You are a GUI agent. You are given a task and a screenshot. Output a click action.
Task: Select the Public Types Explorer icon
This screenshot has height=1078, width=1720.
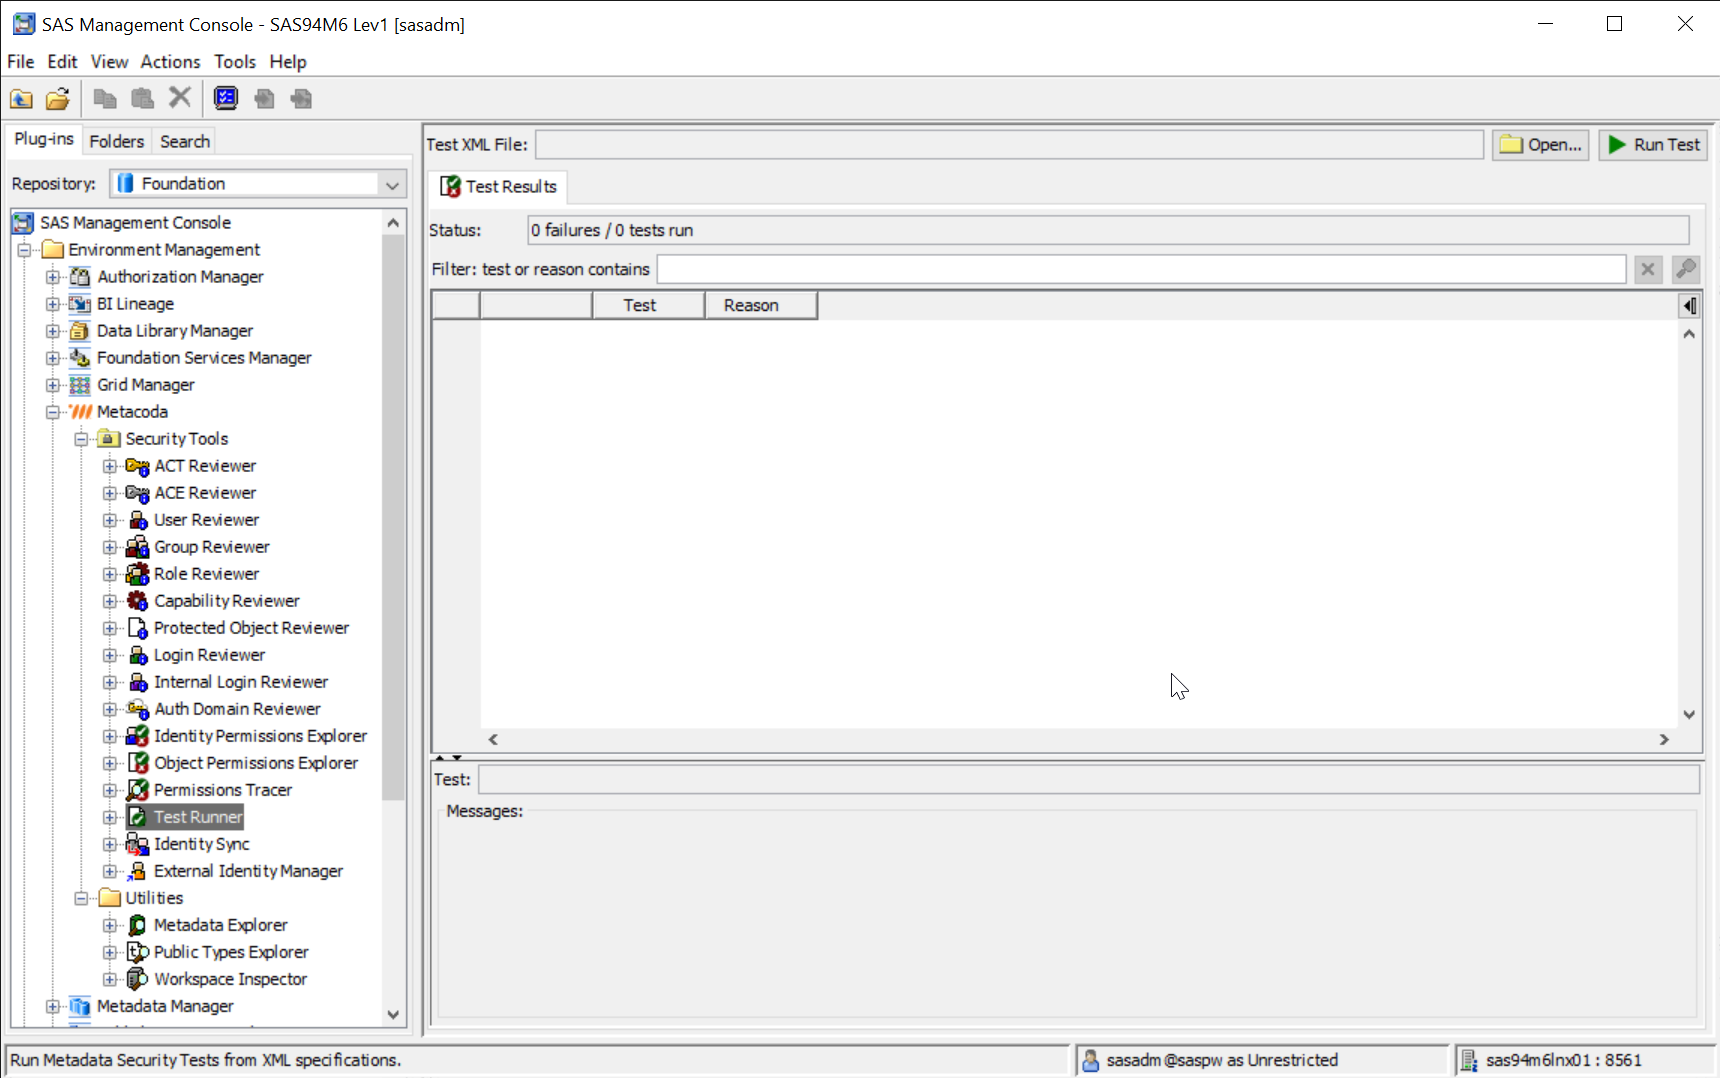[138, 952]
